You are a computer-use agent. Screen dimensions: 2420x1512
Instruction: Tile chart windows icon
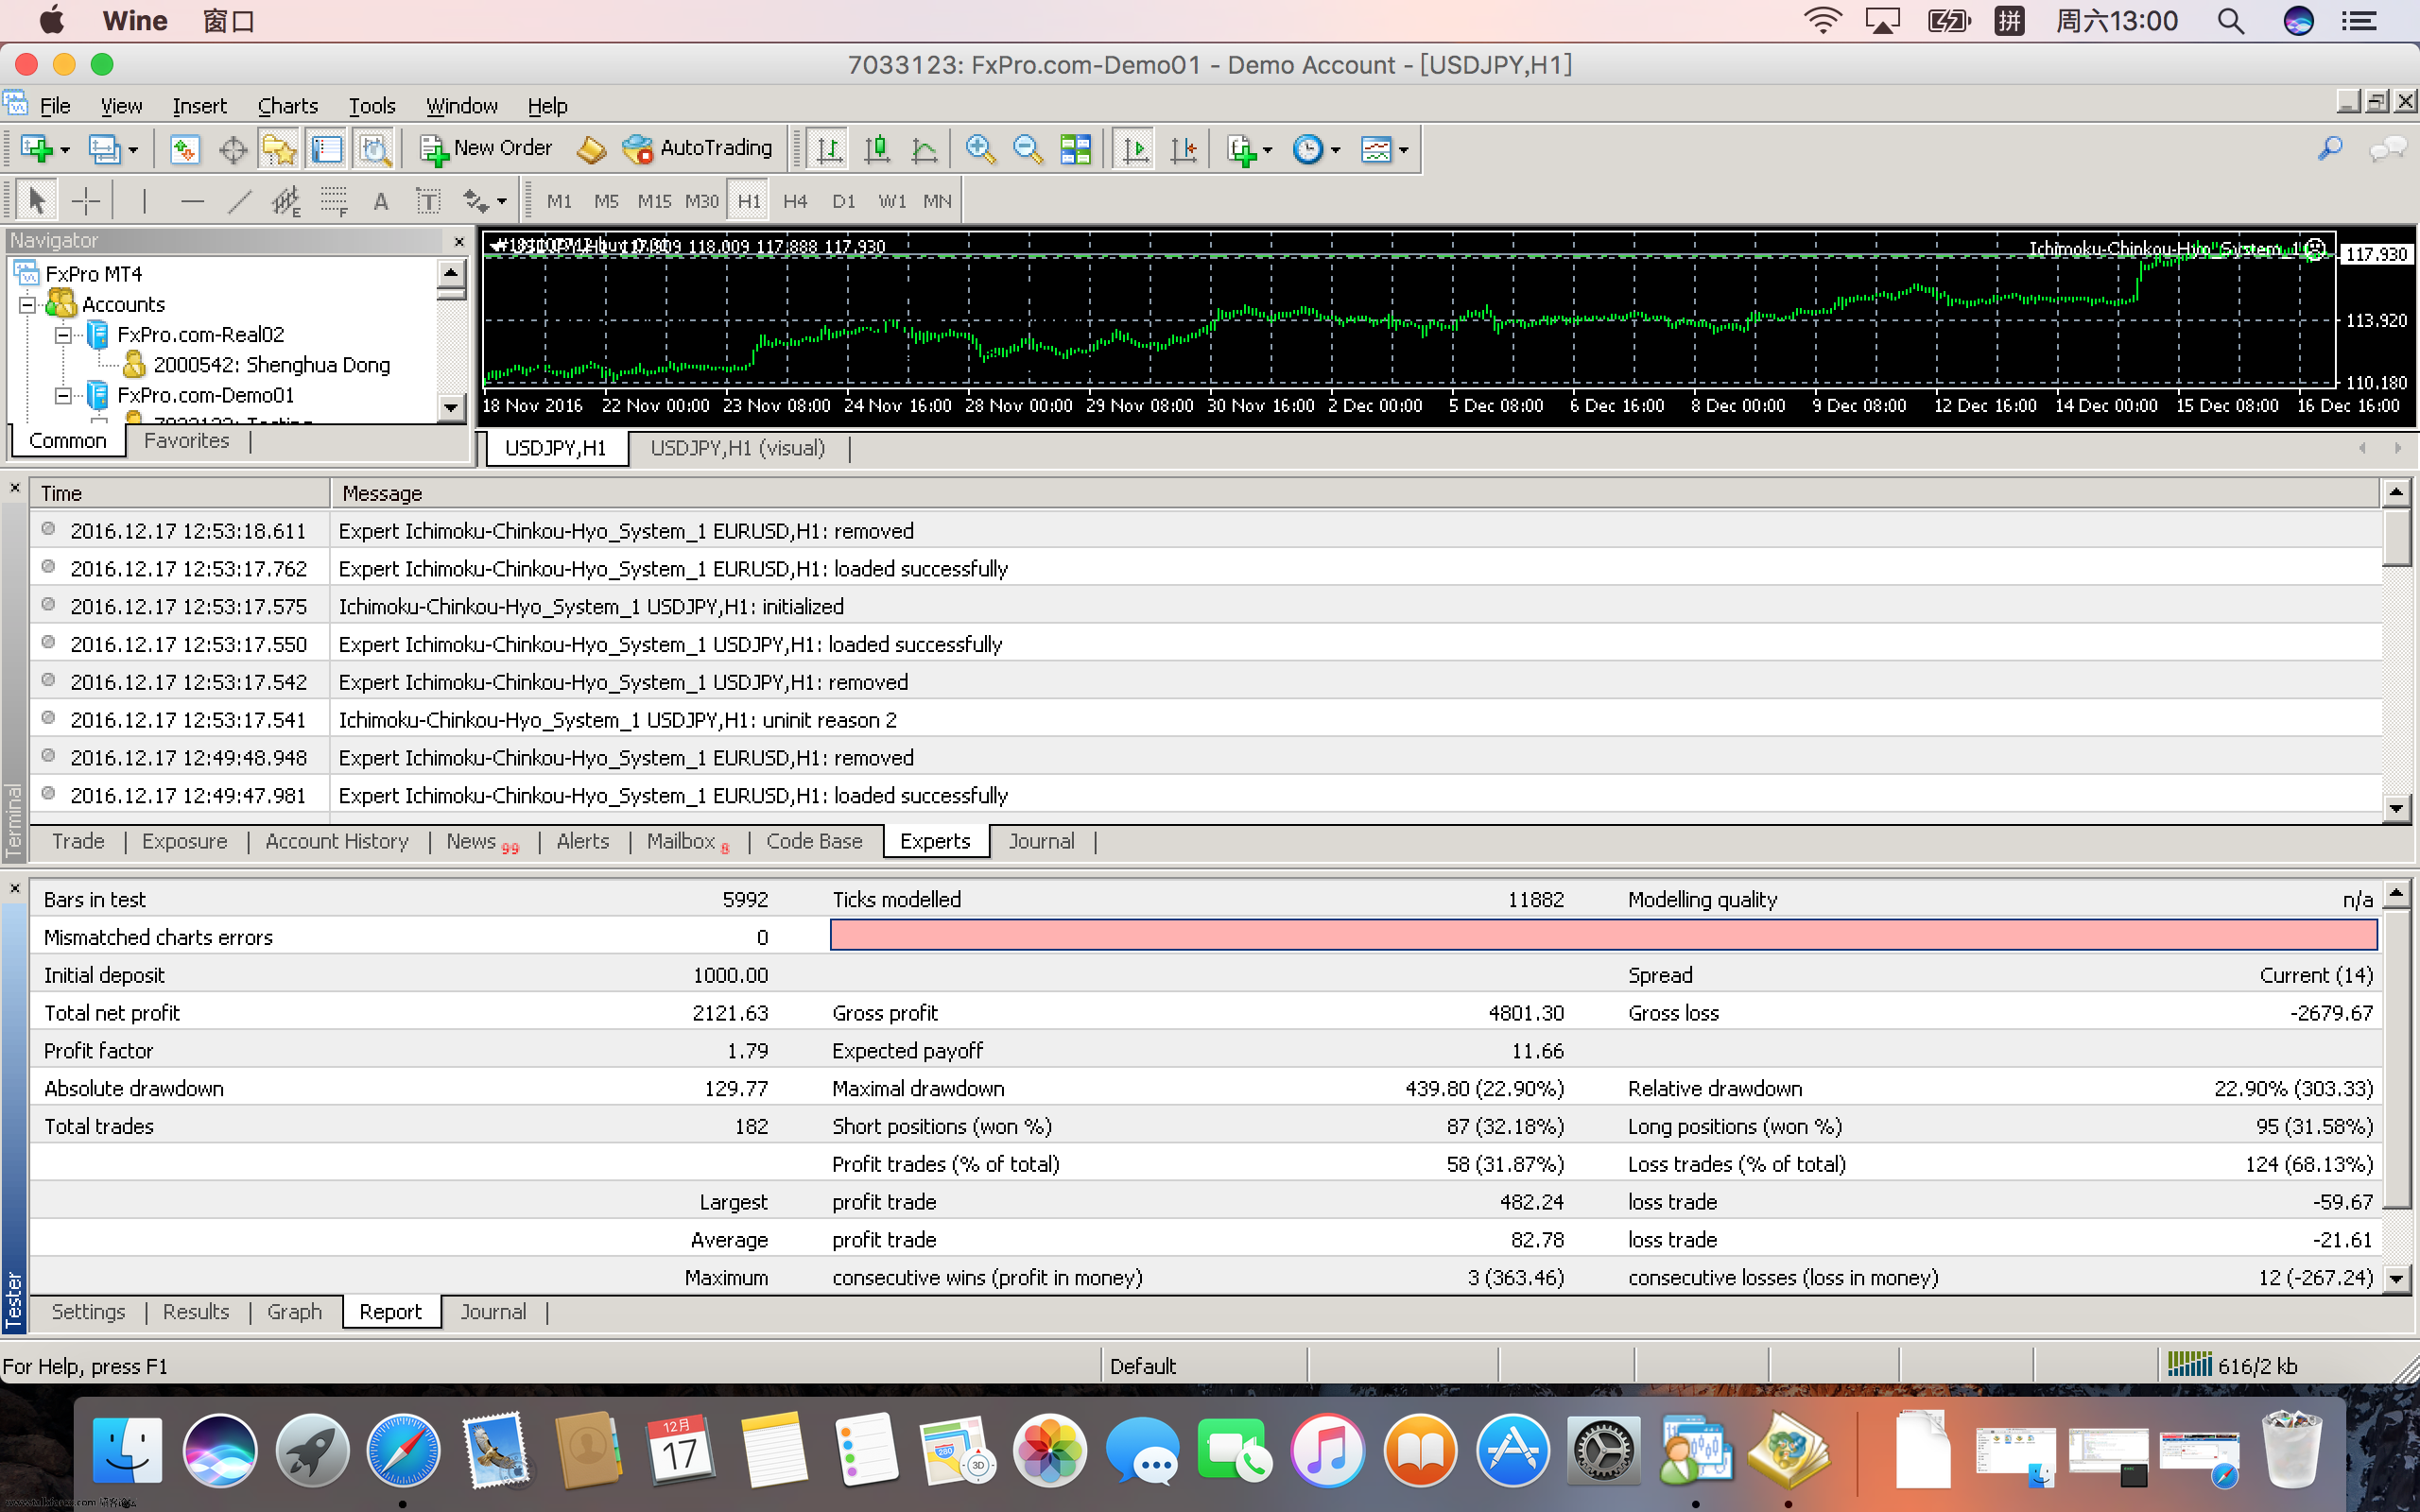click(x=1076, y=150)
